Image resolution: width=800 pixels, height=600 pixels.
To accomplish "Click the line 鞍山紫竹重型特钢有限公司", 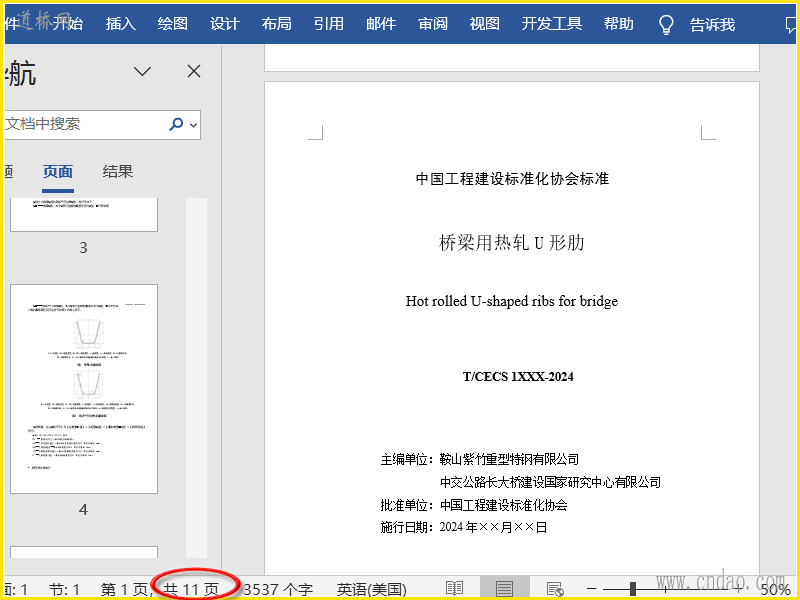I will tap(509, 459).
